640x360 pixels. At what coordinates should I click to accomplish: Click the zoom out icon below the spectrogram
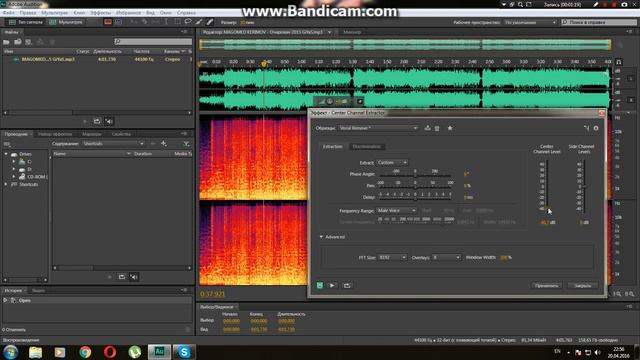click(629, 294)
